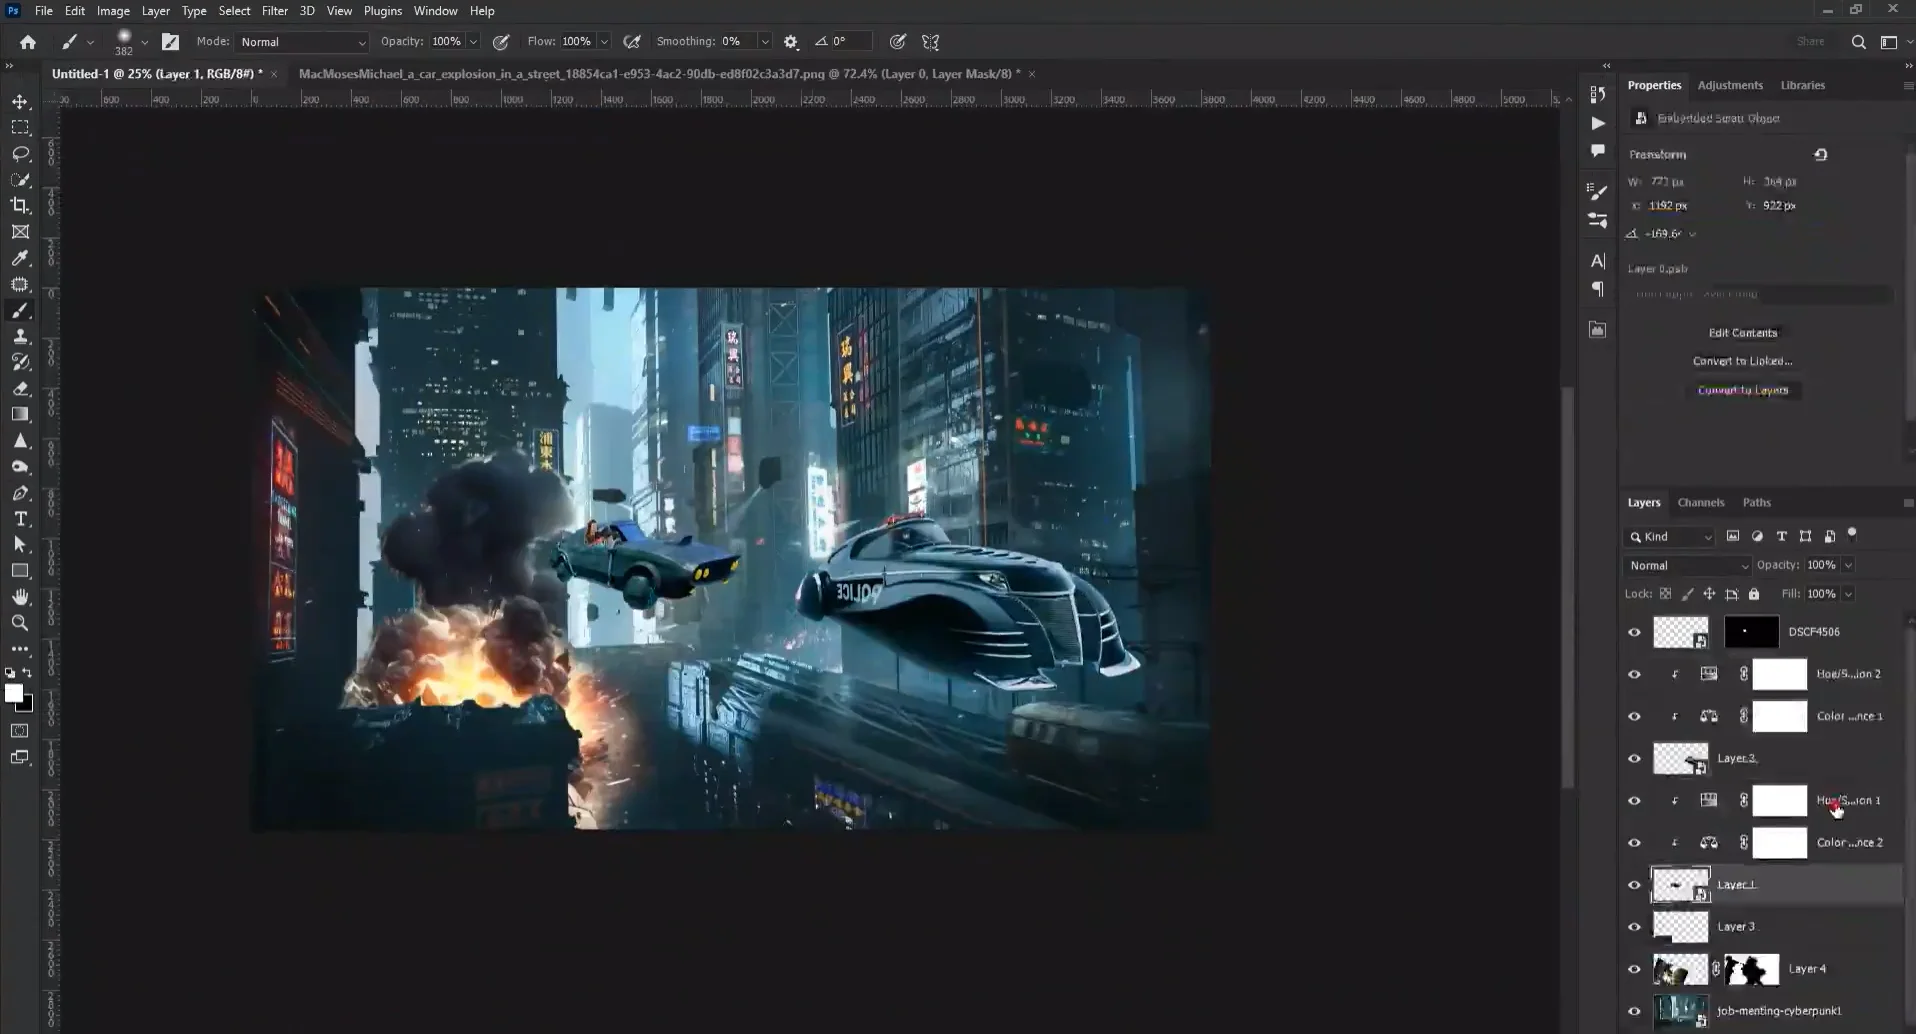Open the layer Opacity dropdown arrow

1848,566
